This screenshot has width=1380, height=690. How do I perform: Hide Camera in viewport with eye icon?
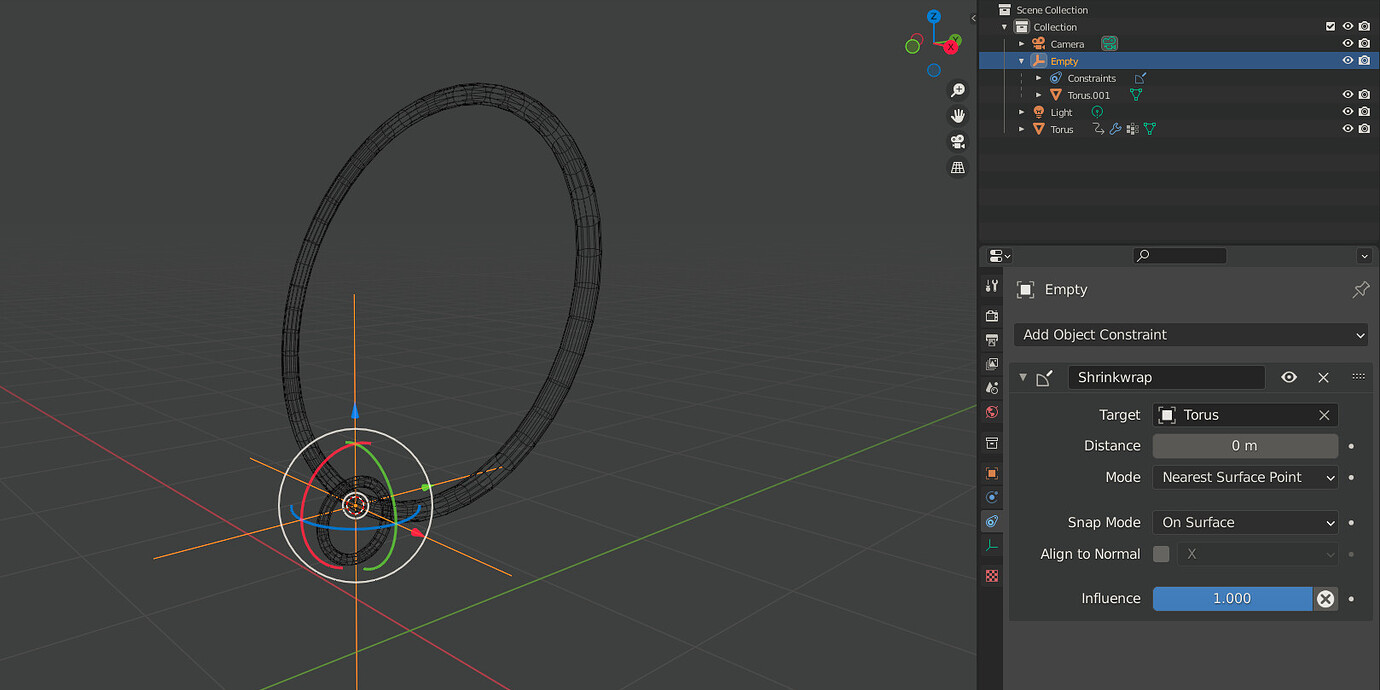point(1347,44)
